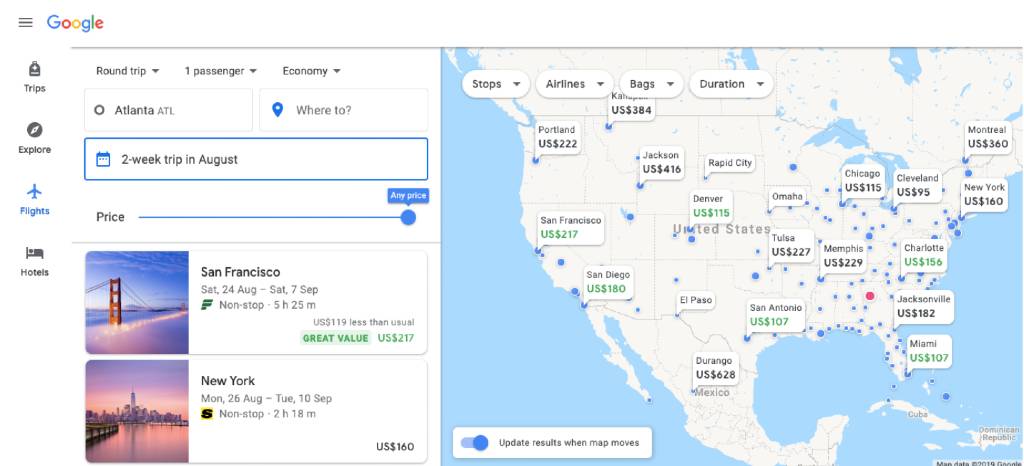
Task: Click the calendar icon in date field
Action: 103,159
